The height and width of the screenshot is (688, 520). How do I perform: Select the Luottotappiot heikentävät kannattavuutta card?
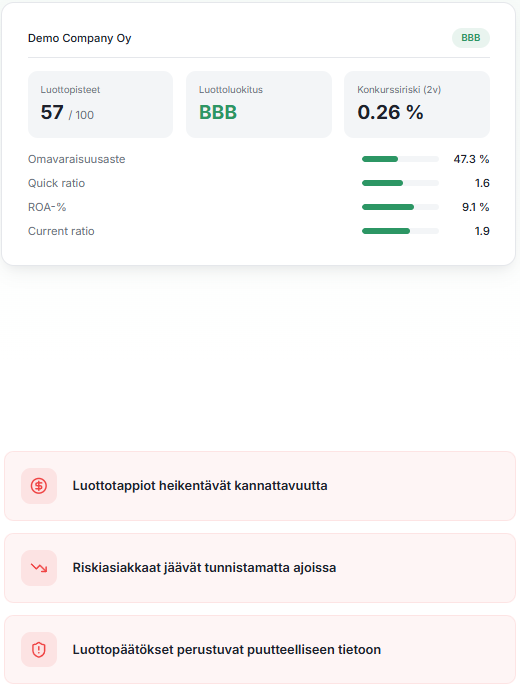point(260,486)
